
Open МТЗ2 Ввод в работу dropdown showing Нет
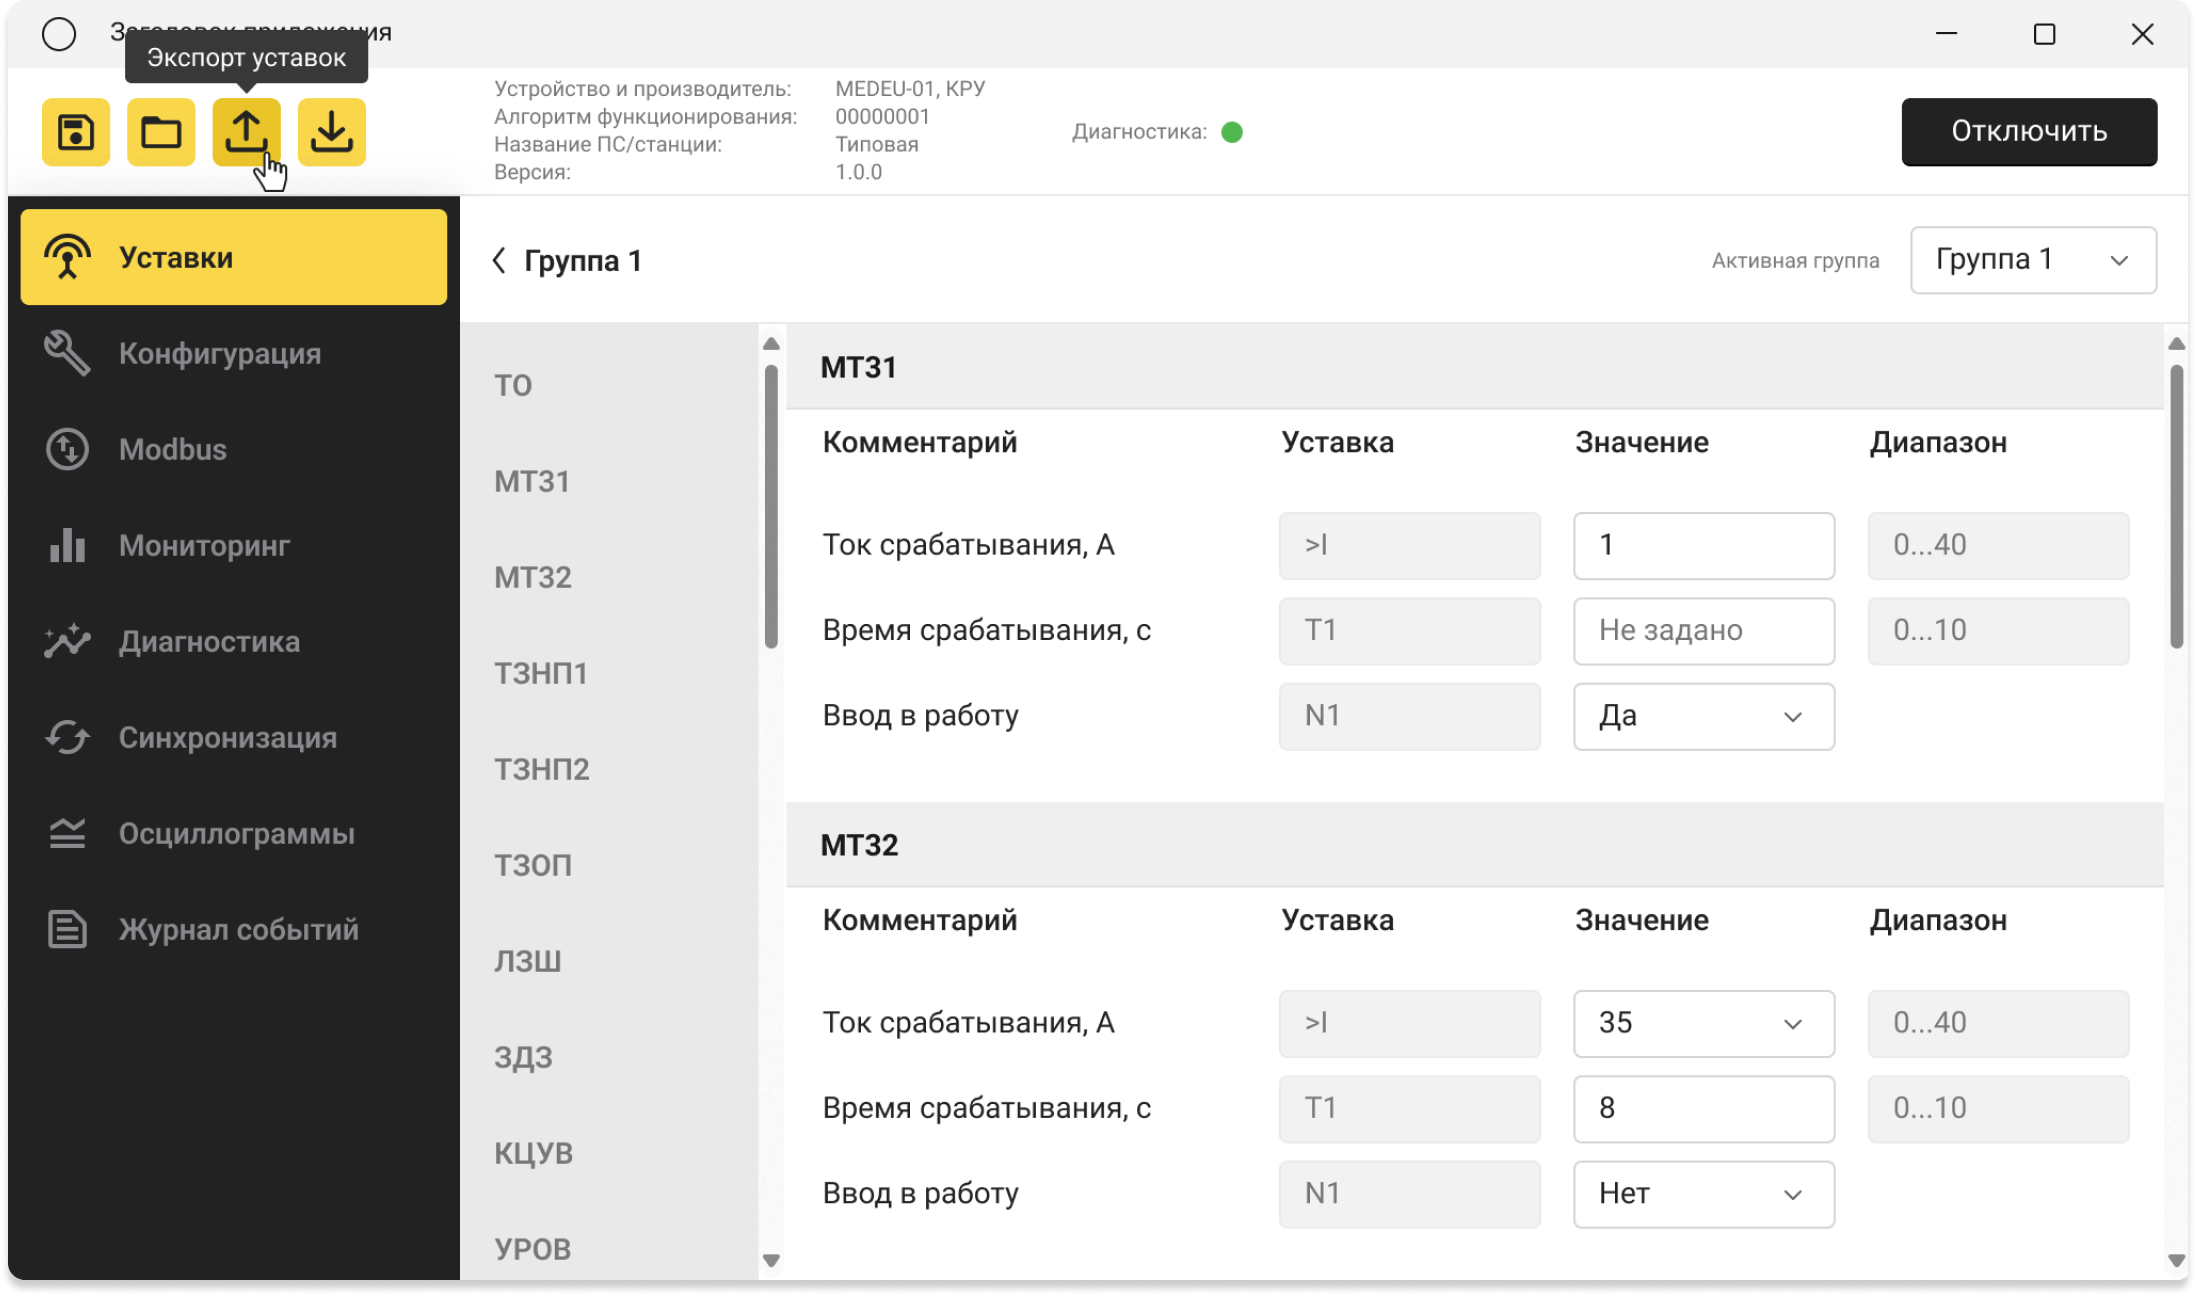pyautogui.click(x=1703, y=1194)
